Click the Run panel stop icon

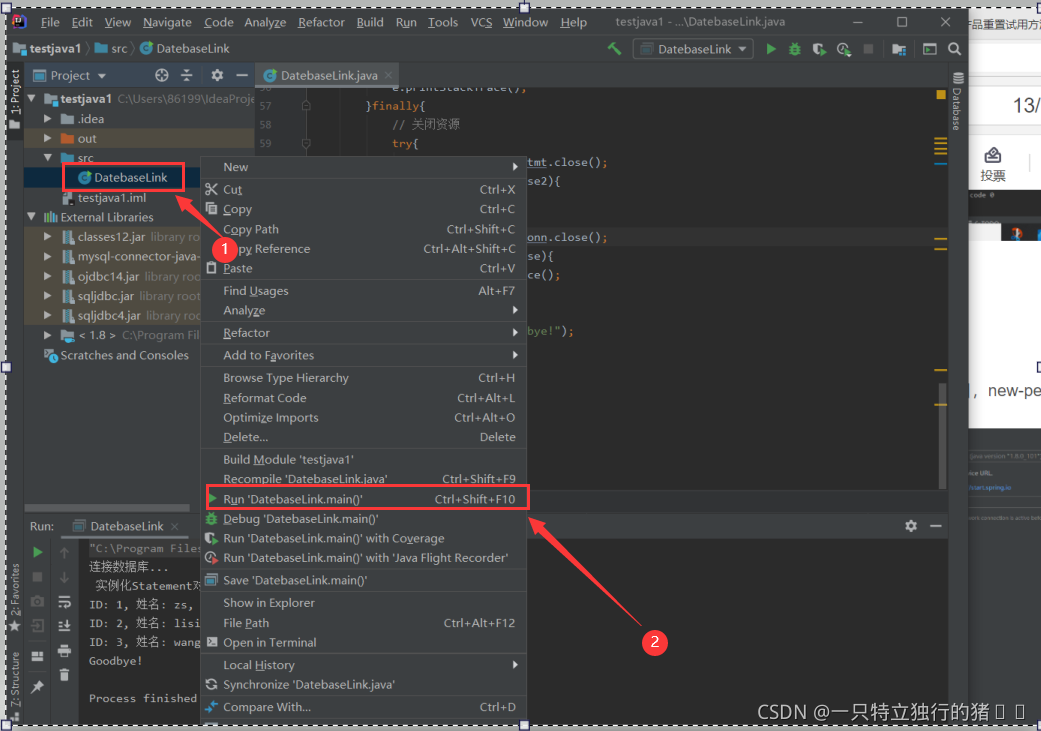pos(38,577)
